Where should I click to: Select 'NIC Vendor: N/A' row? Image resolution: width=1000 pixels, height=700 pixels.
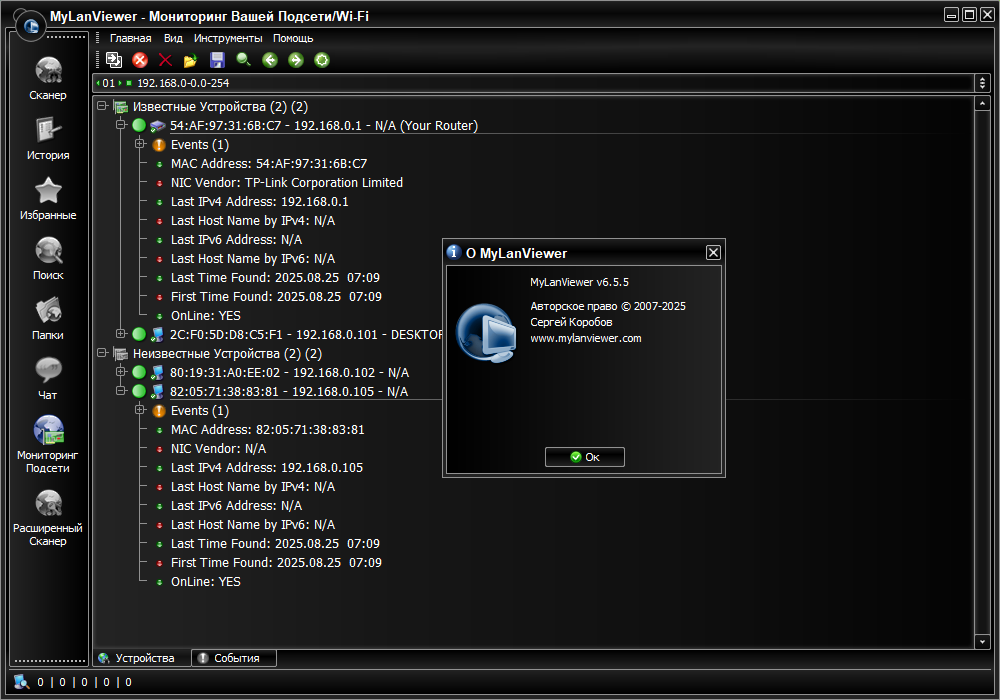[218, 449]
